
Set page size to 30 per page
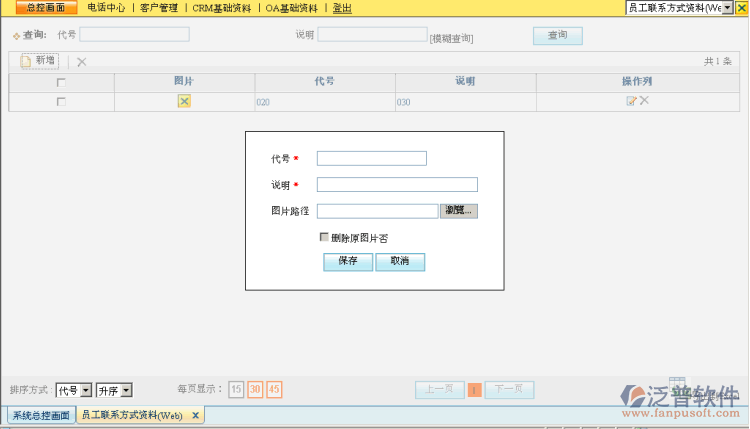(x=255, y=390)
